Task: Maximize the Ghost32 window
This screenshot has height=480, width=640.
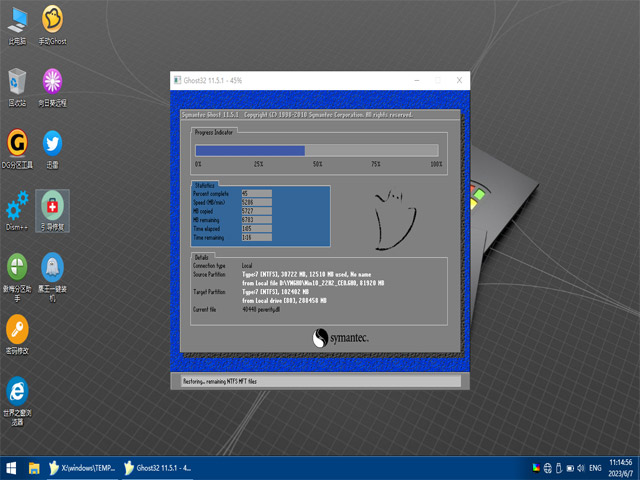Action: tap(438, 80)
